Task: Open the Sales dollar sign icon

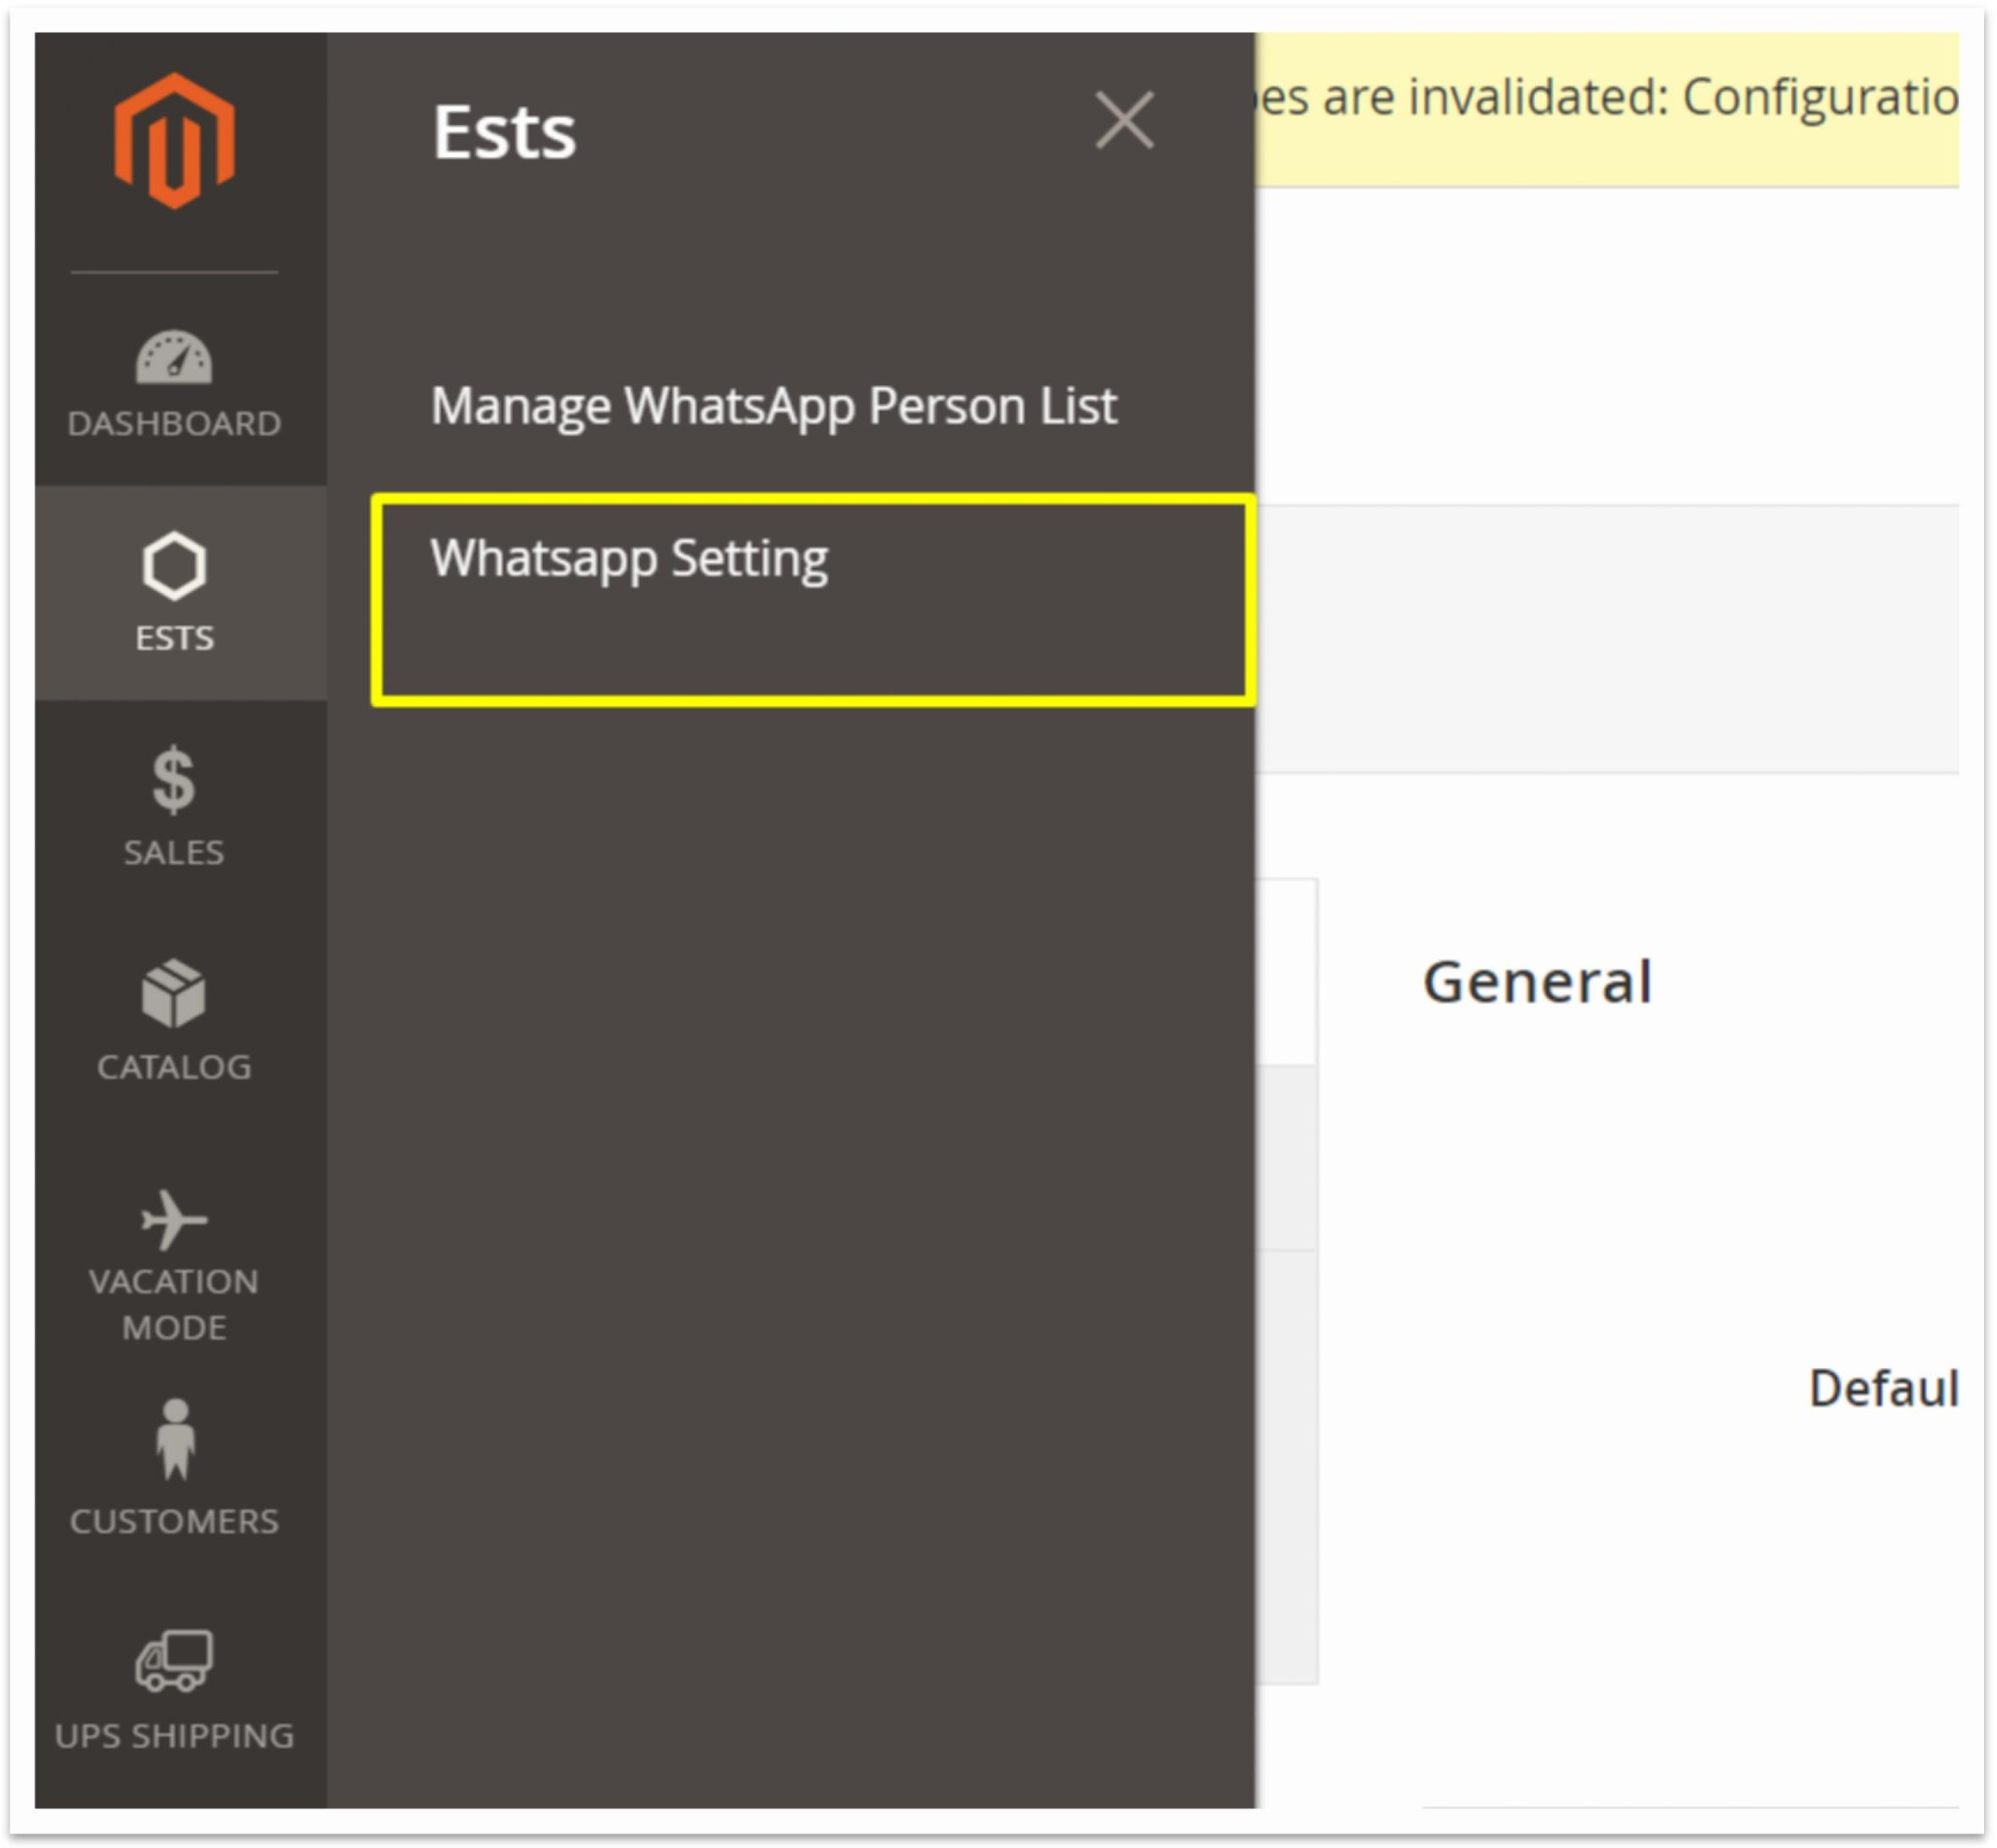Action: 174,779
